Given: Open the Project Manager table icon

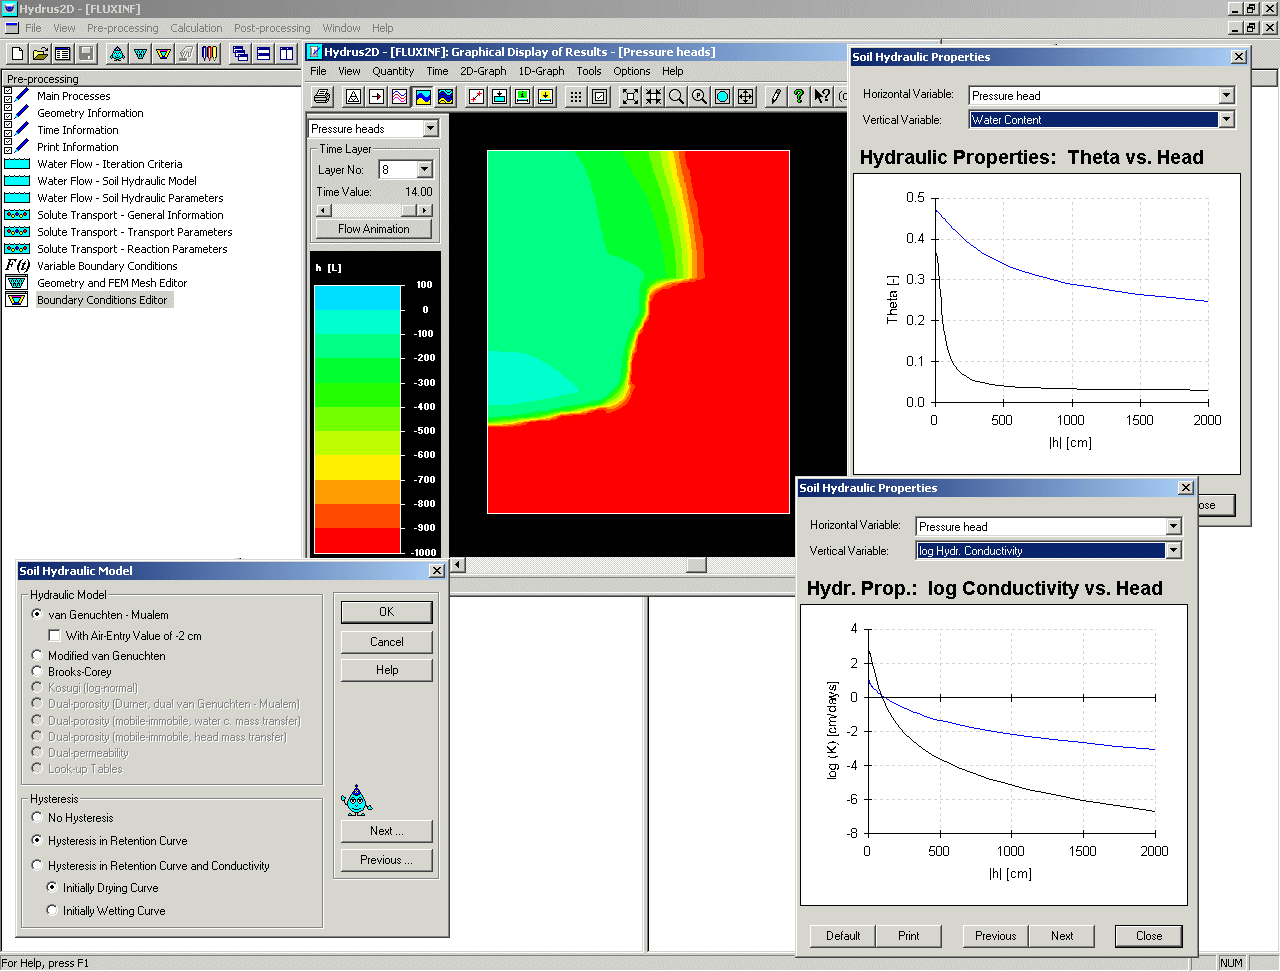Looking at the screenshot, I should tap(62, 53).
